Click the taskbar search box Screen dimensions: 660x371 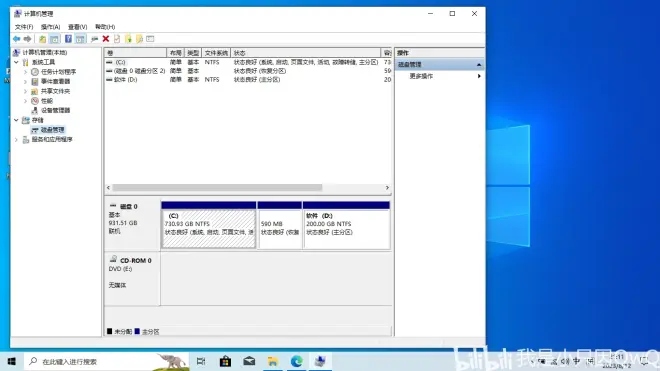click(x=106, y=361)
